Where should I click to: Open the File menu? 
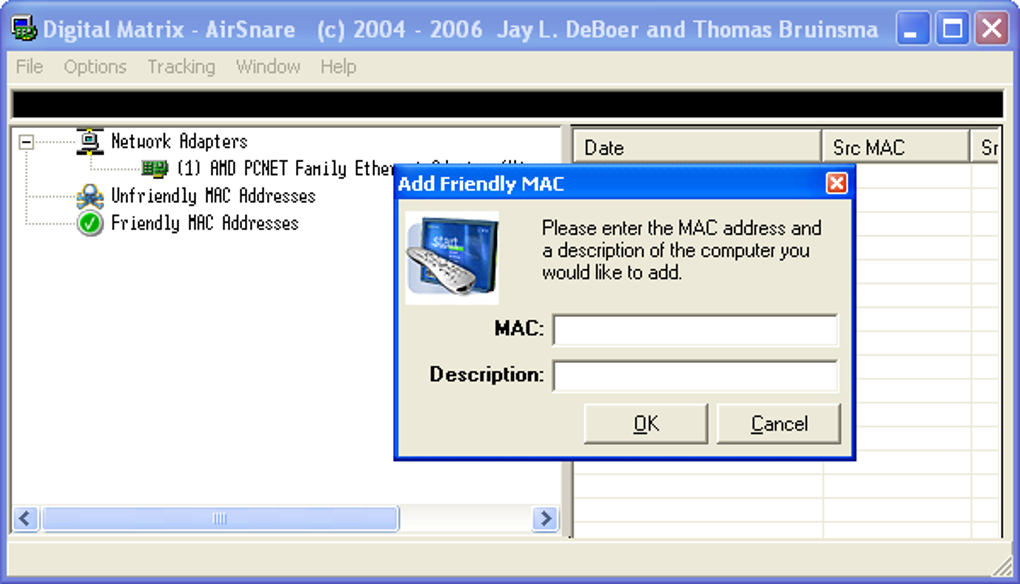click(x=29, y=66)
